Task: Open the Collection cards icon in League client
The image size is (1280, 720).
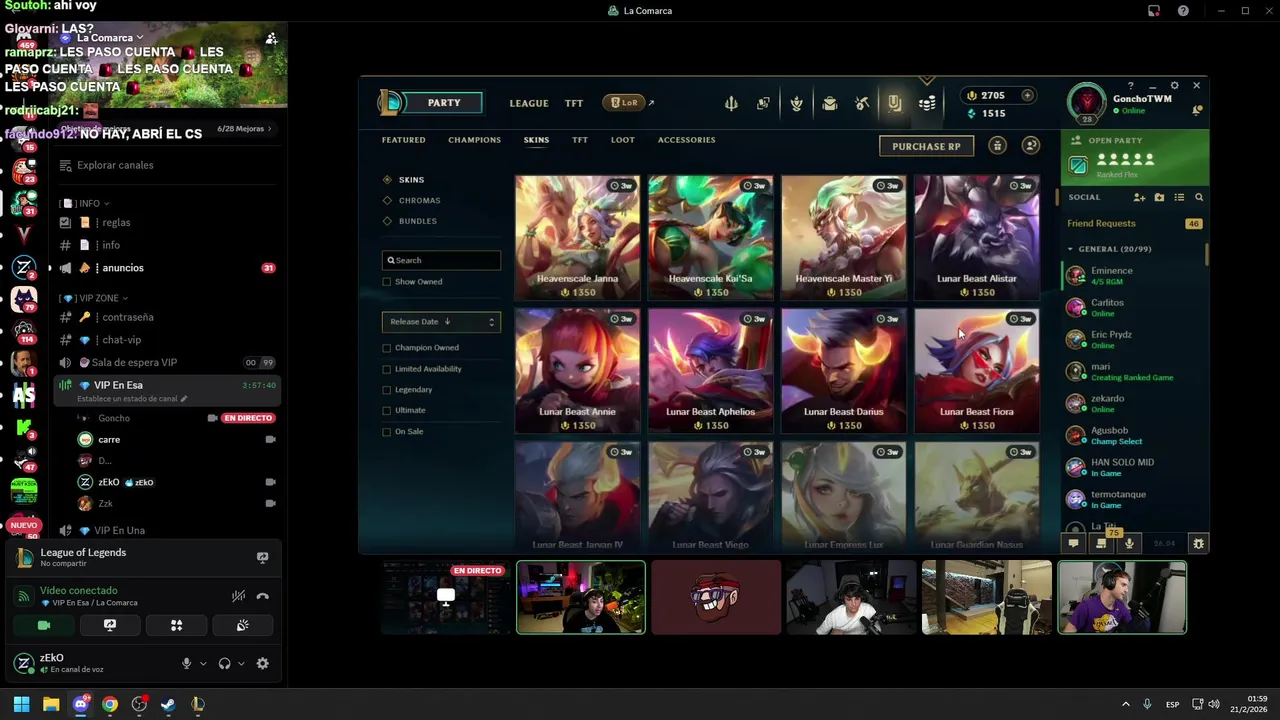Action: (764, 103)
